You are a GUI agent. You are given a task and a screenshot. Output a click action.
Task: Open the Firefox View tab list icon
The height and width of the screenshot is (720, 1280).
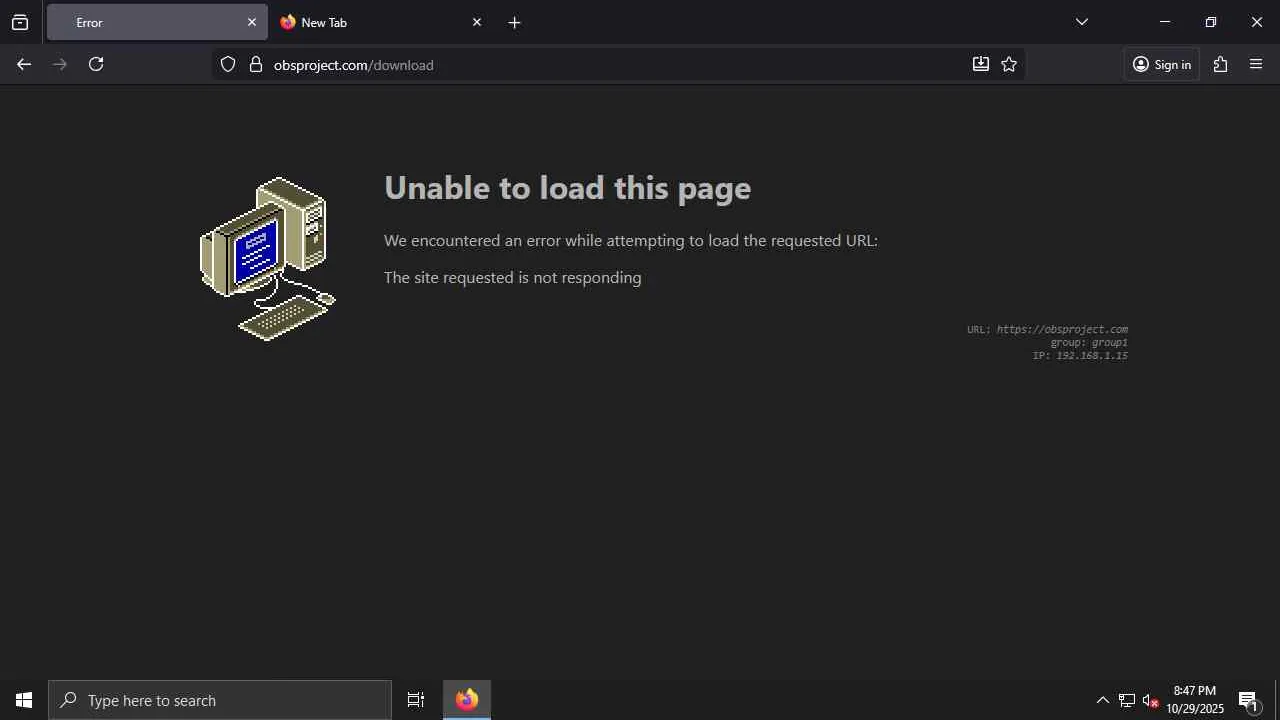tap(20, 22)
